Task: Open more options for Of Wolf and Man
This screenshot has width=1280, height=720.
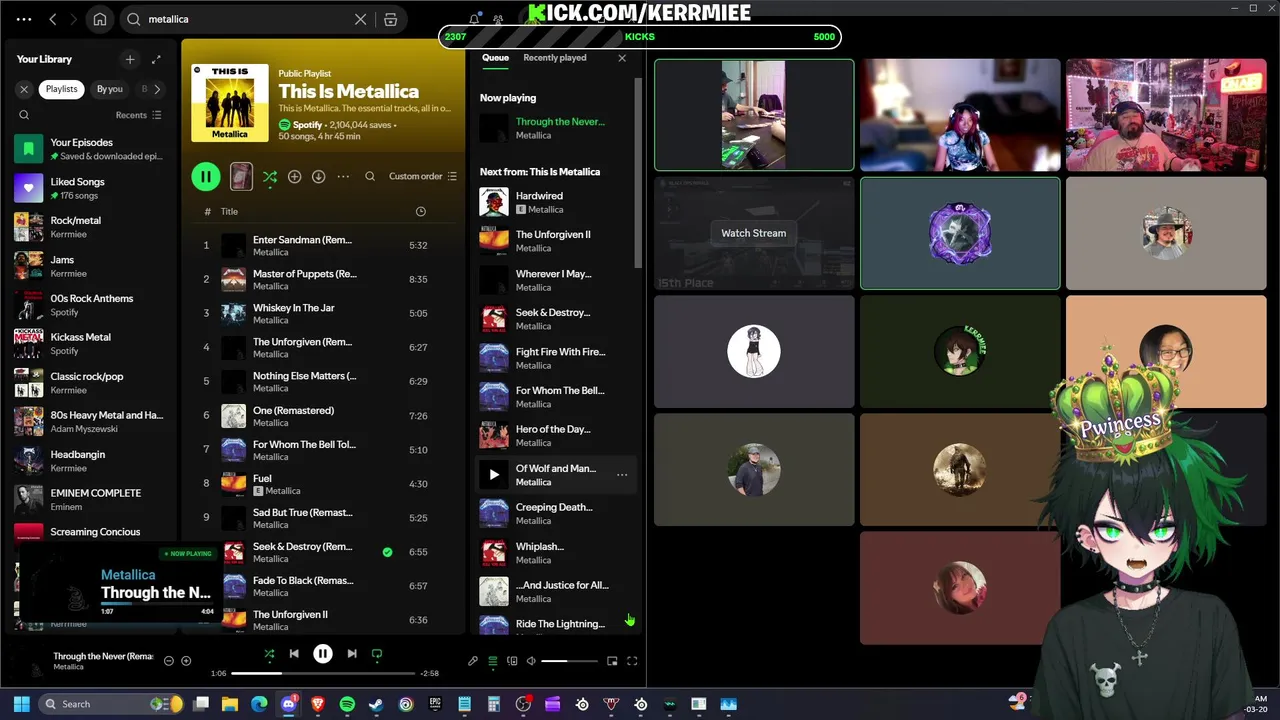Action: 622,474
